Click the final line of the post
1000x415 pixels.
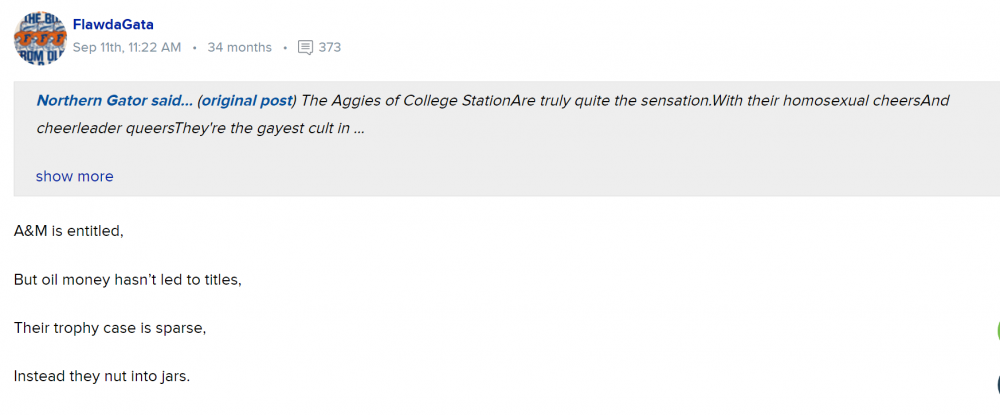[x=101, y=376]
